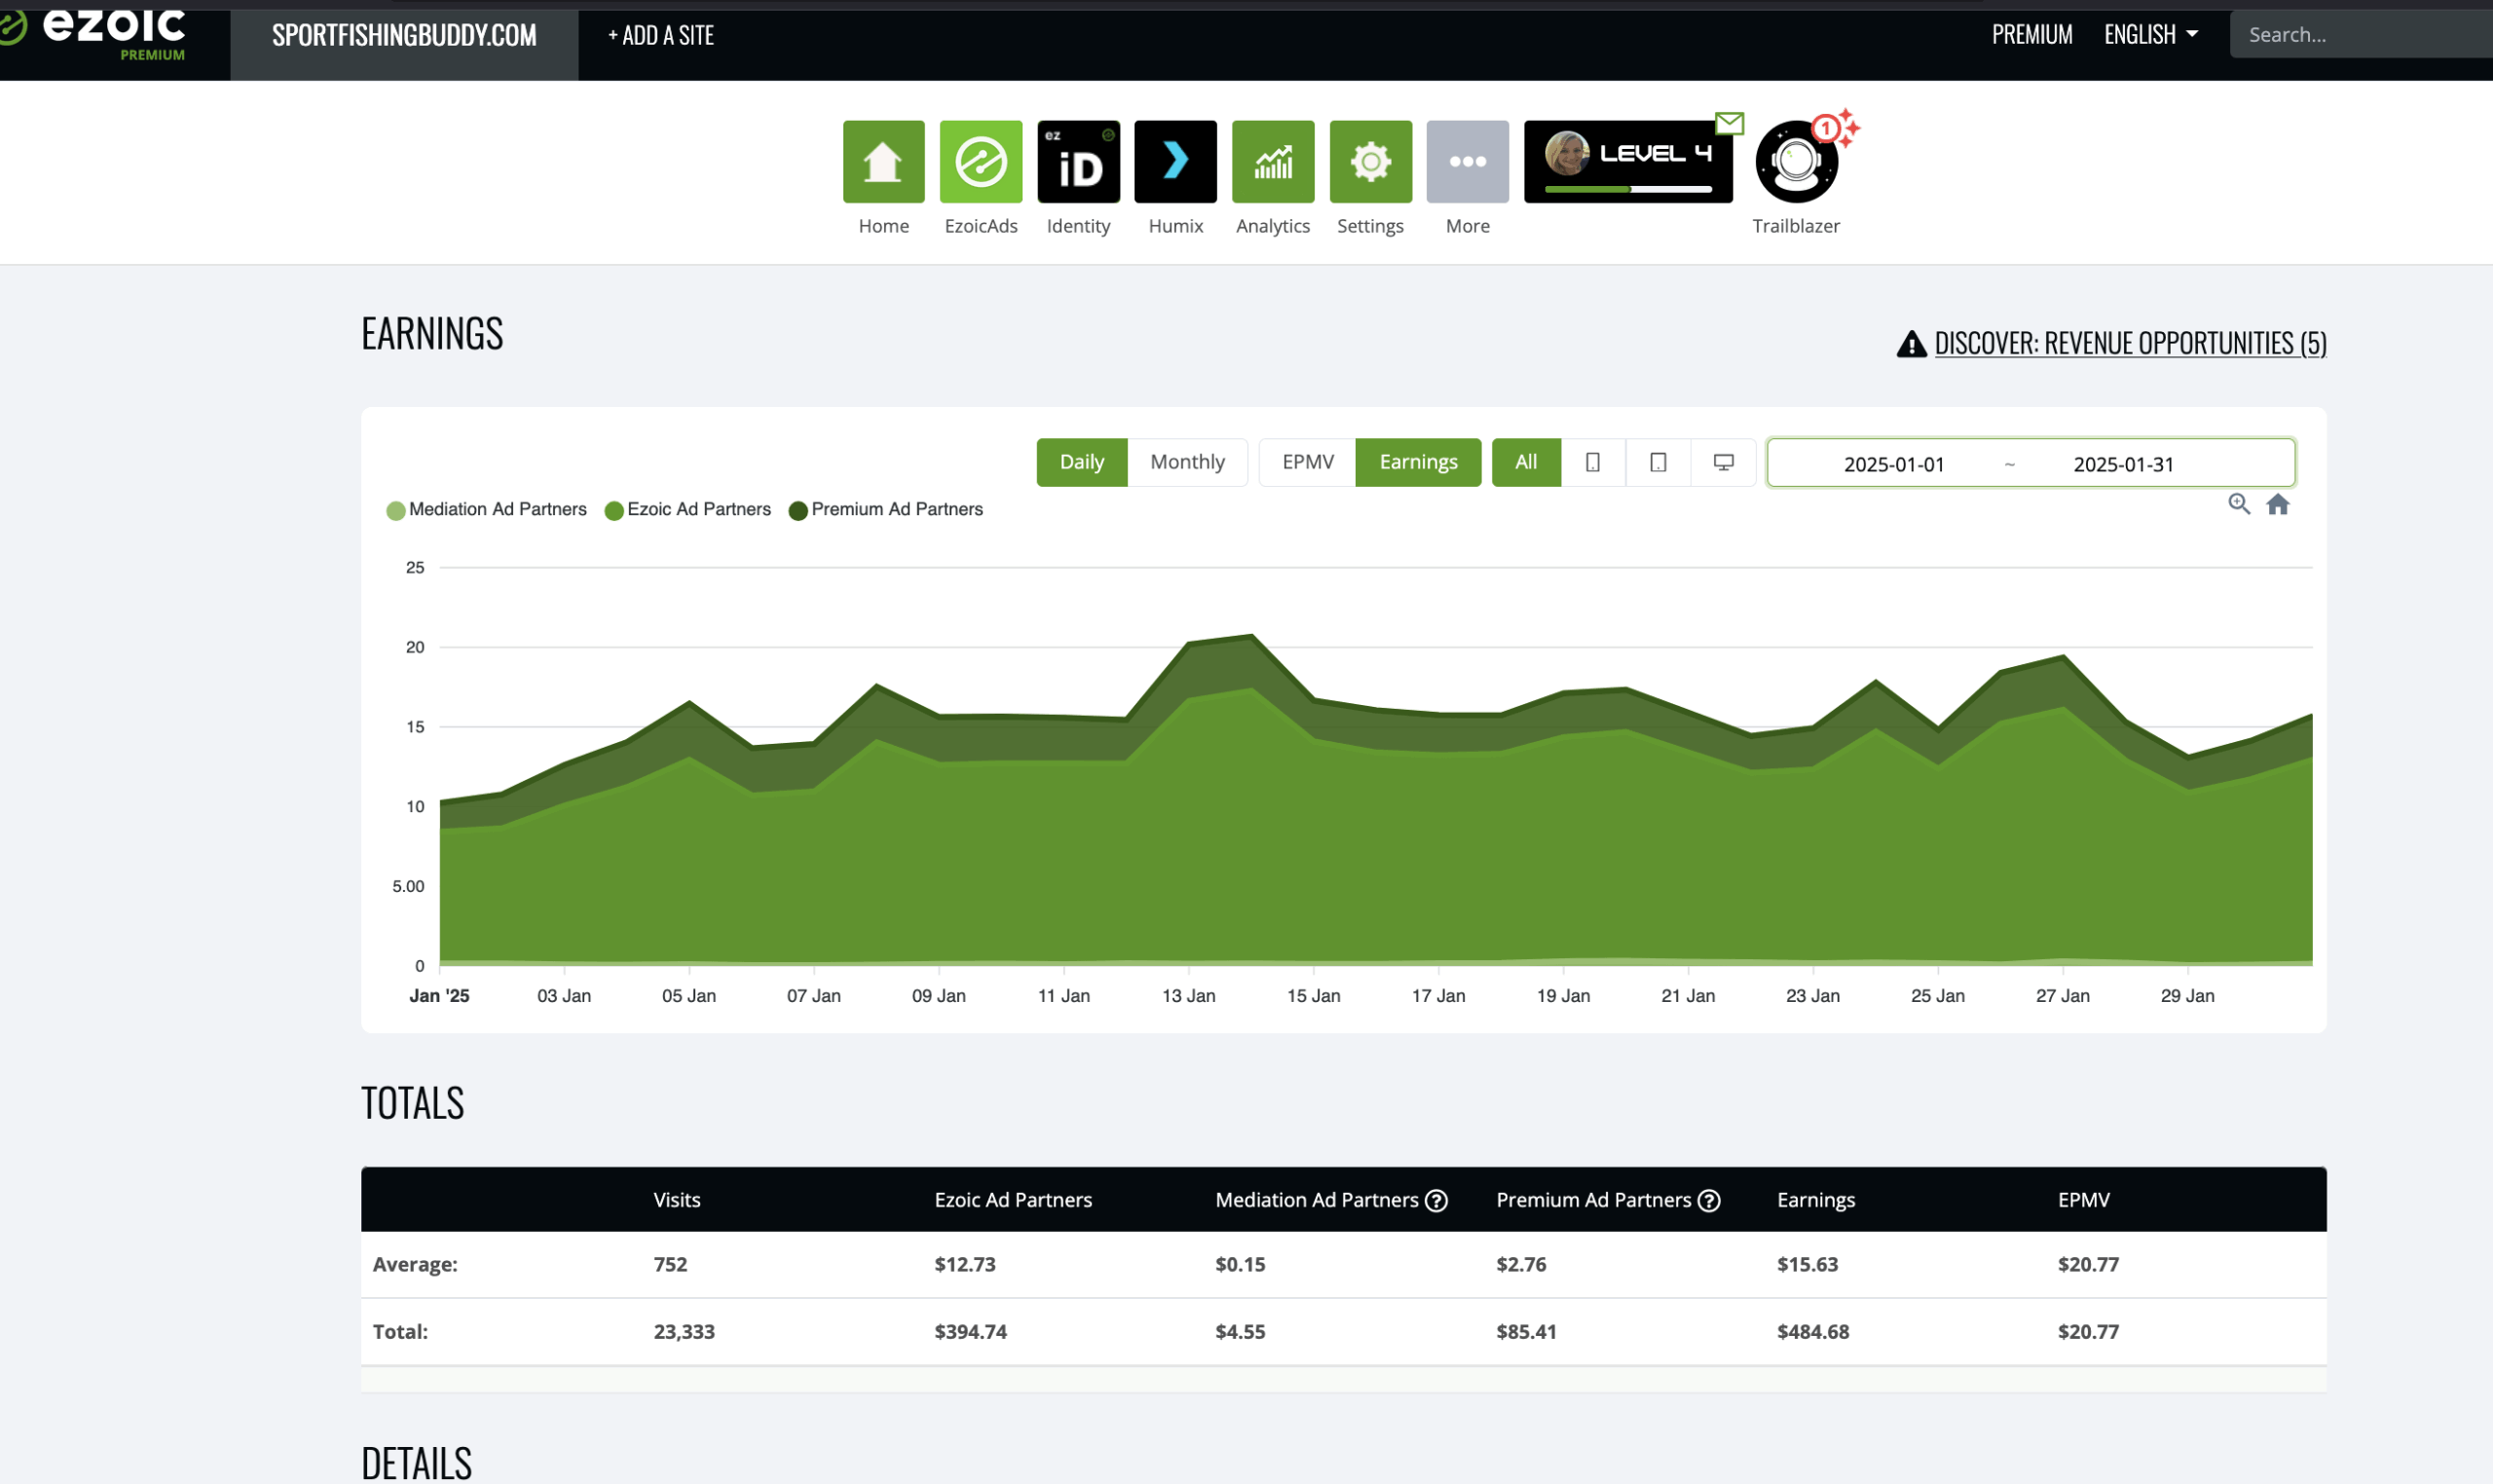Toggle Premium Ad Partners legend series
The width and height of the screenshot is (2493, 1484).
[886, 510]
